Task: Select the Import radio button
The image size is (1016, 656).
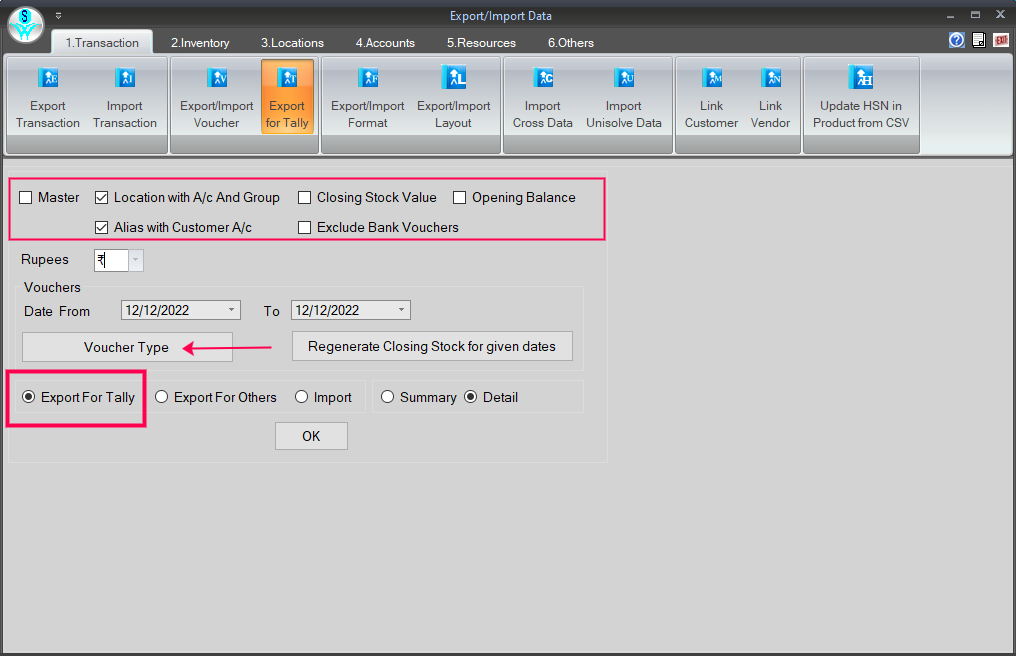Action: coord(301,397)
